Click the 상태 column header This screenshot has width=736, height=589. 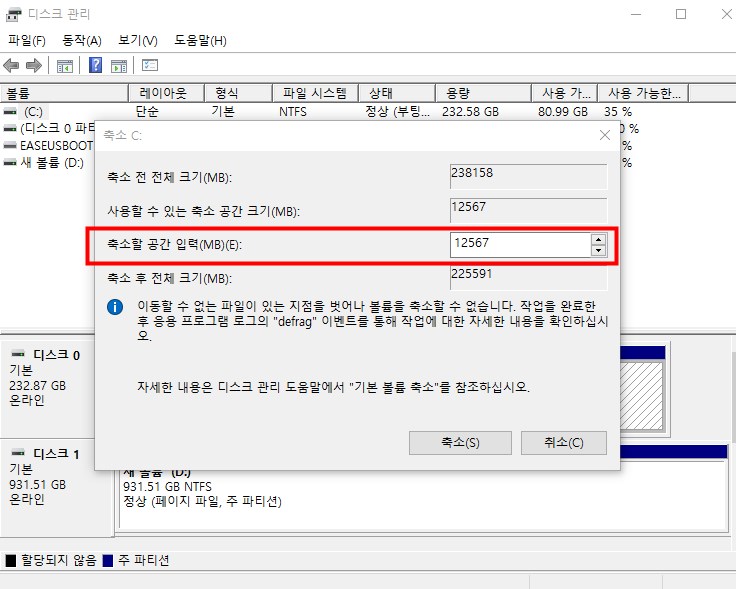pyautogui.click(x=397, y=93)
